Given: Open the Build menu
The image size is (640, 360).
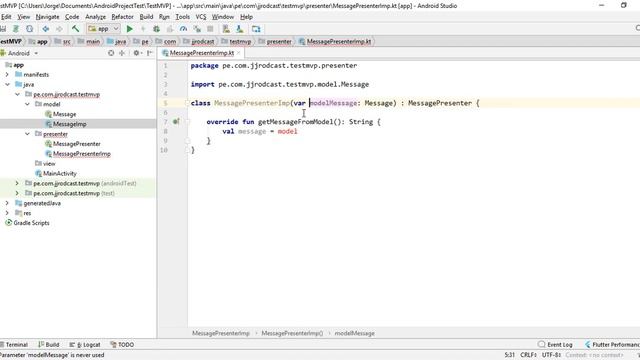Looking at the screenshot, I should tap(146, 17).
